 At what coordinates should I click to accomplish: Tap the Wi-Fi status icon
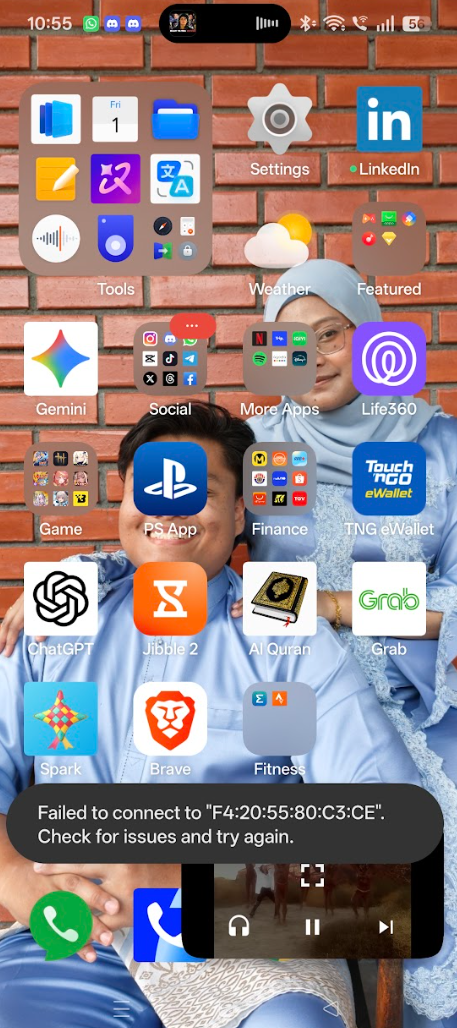click(x=334, y=24)
